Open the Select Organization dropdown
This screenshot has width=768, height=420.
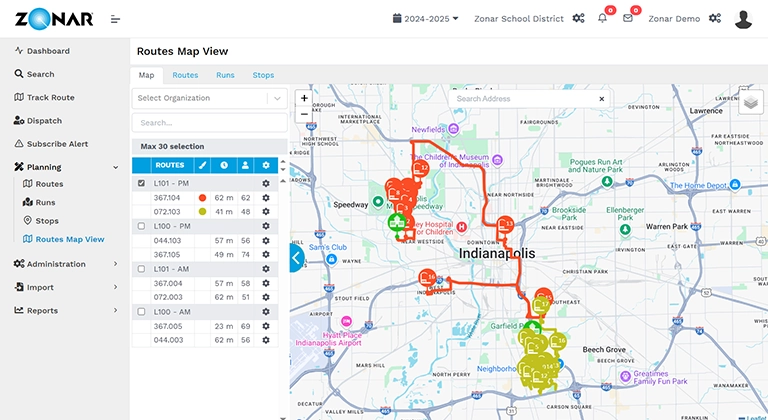(210, 98)
